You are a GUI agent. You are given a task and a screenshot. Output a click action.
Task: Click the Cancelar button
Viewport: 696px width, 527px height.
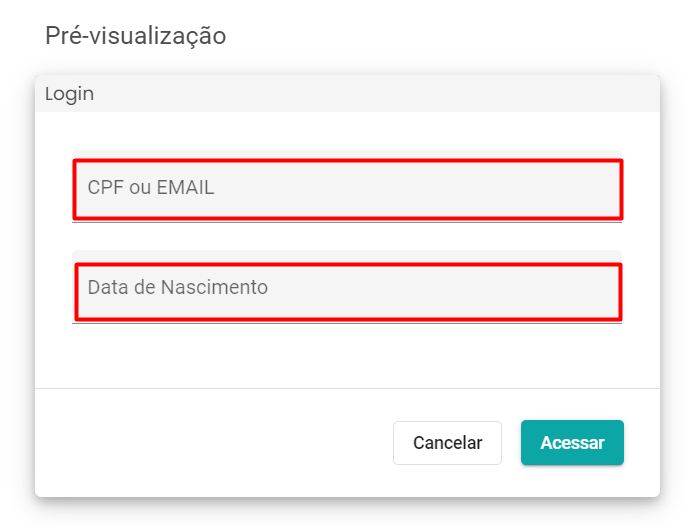[x=447, y=443]
